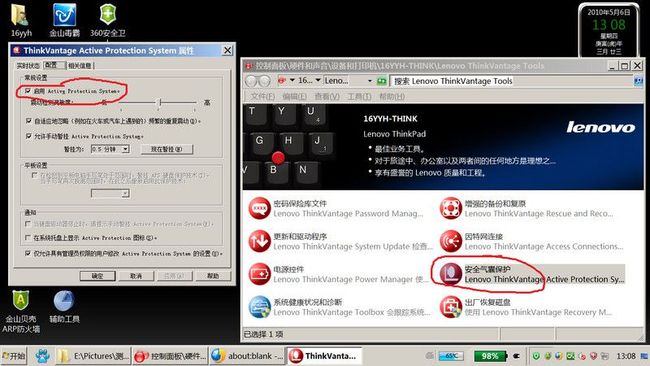
Task: Open Power Manager icon
Action: click(260, 274)
